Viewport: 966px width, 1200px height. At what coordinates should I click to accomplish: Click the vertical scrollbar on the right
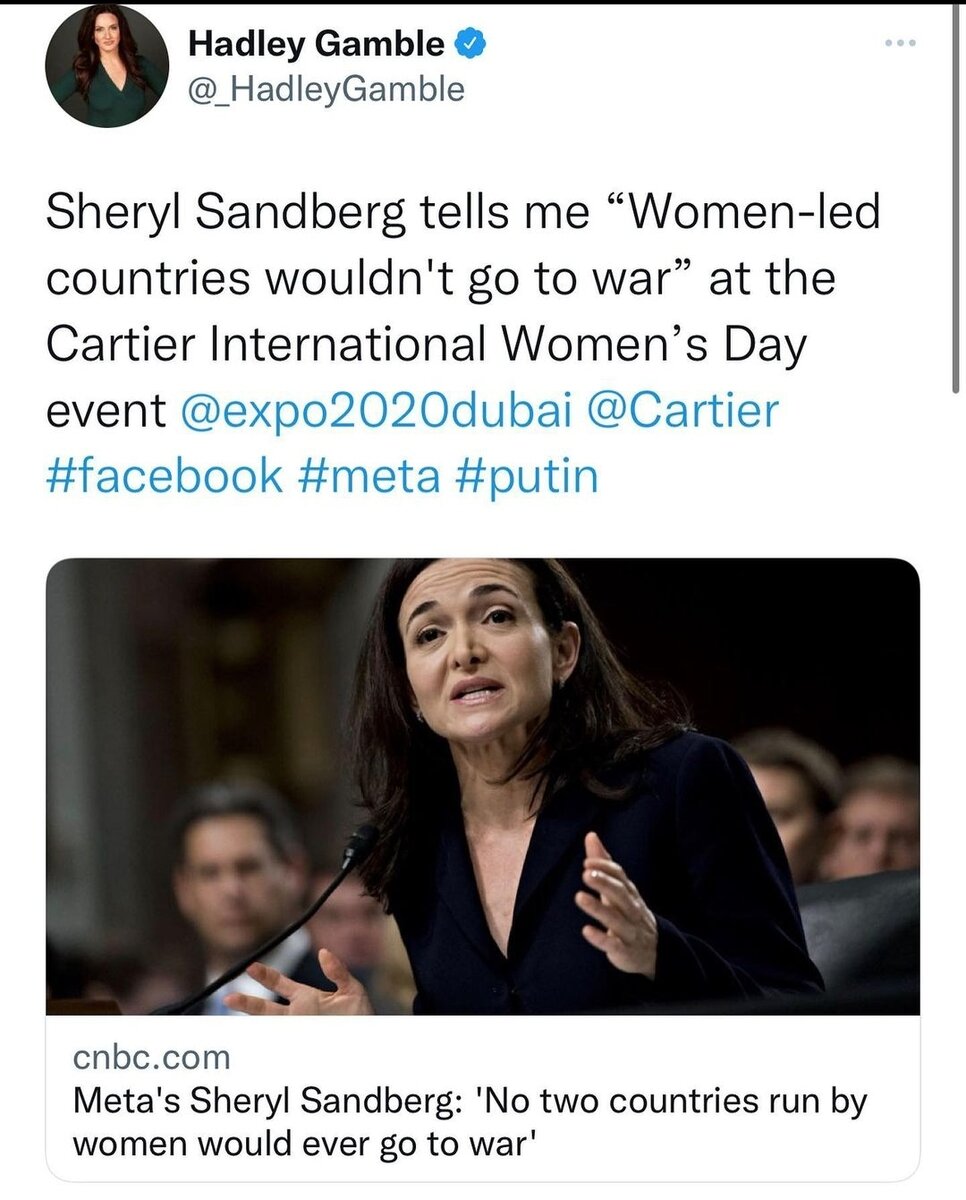point(956,200)
